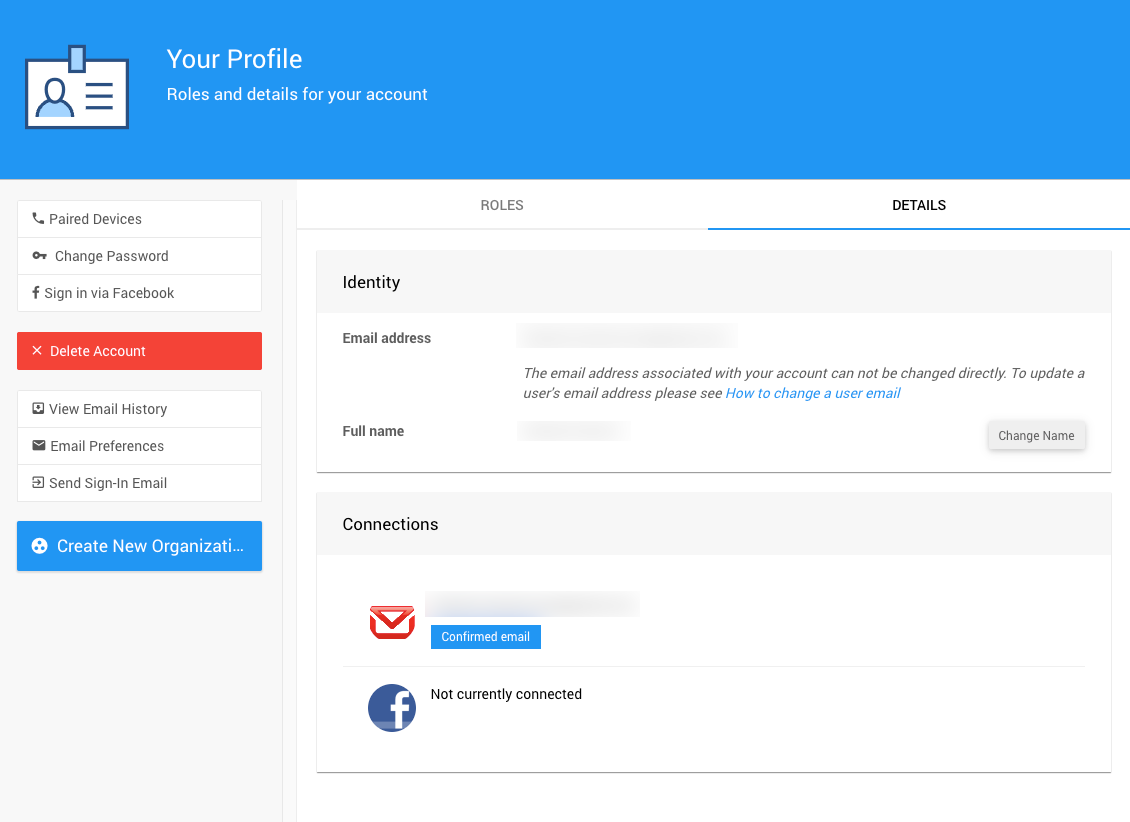
Task: Click the profile ID badge icon
Action: (x=77, y=88)
